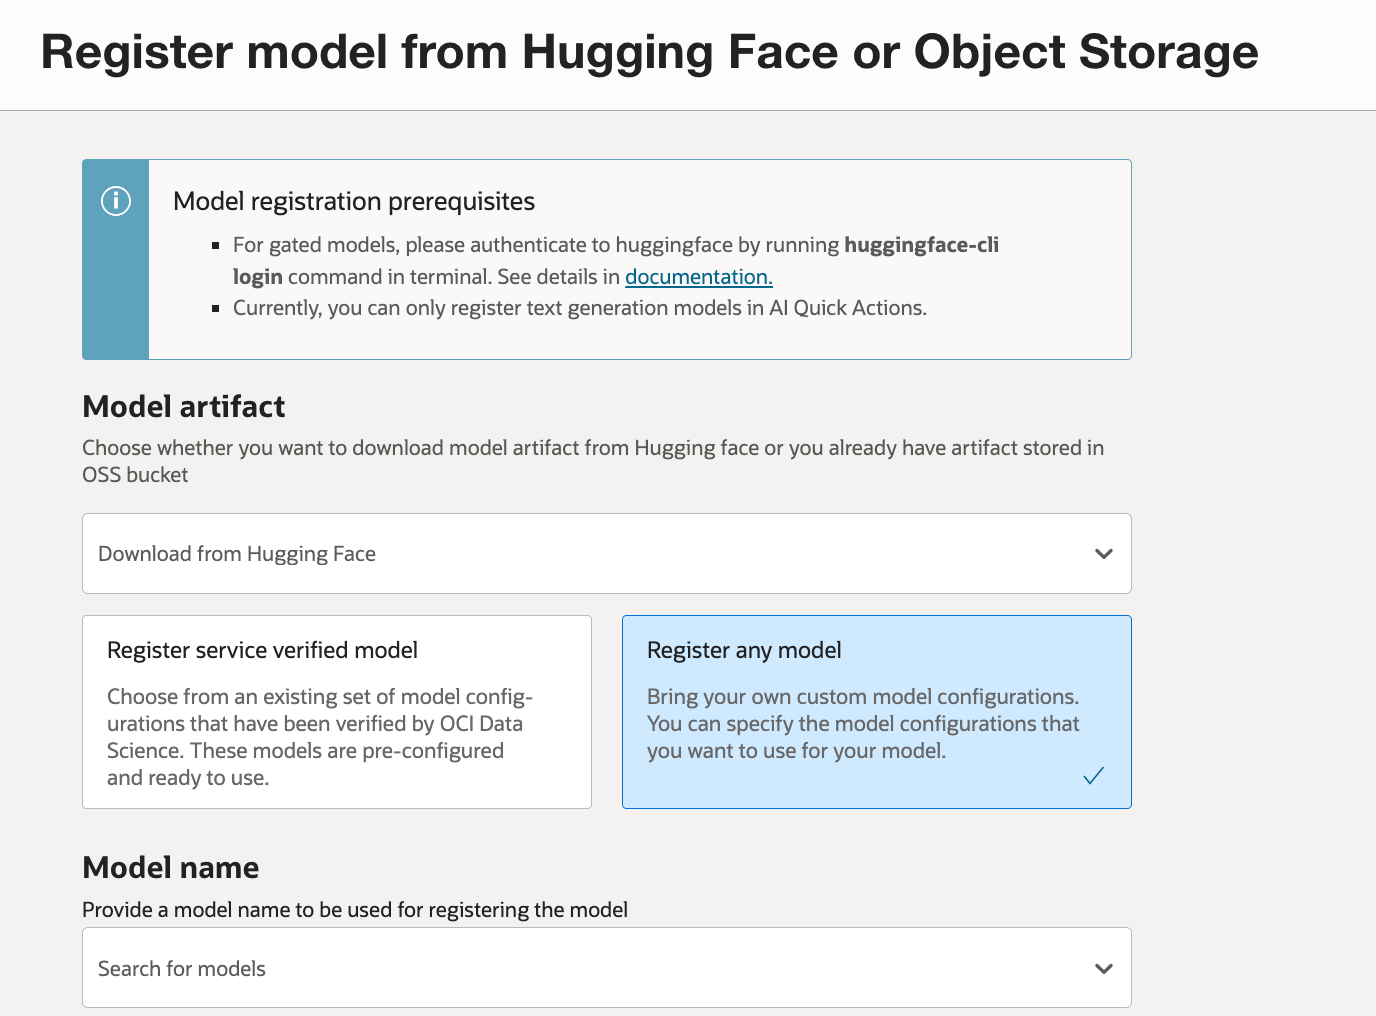
Task: Click the page title Register model heading
Action: (x=649, y=52)
